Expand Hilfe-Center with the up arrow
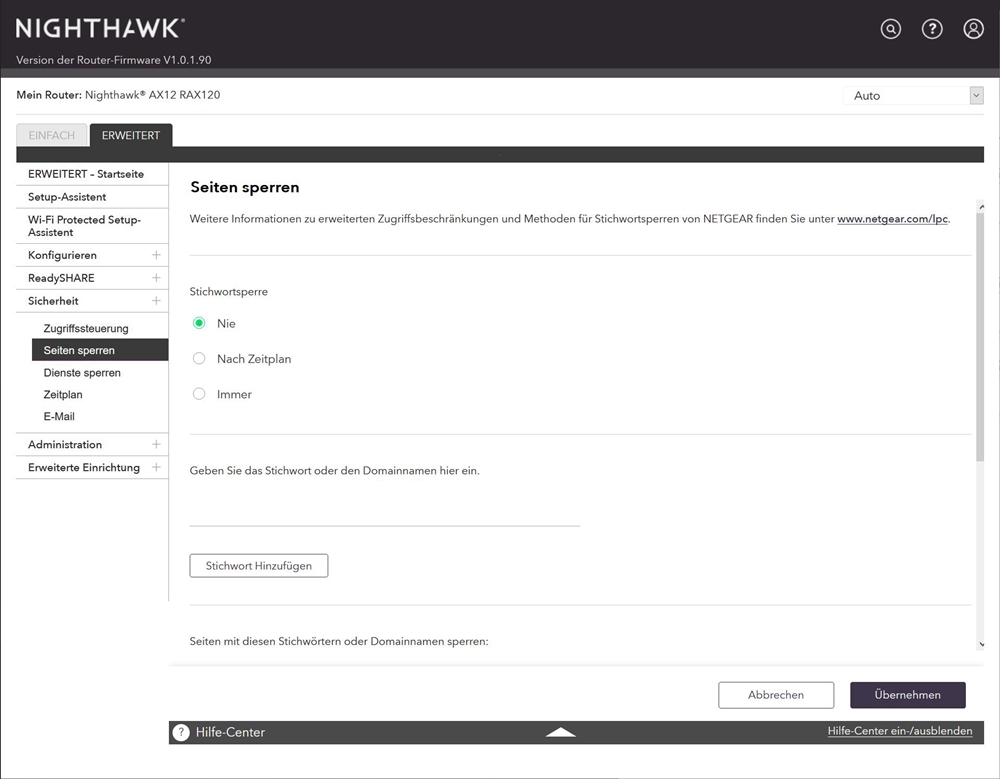The width and height of the screenshot is (1000, 779). click(560, 732)
